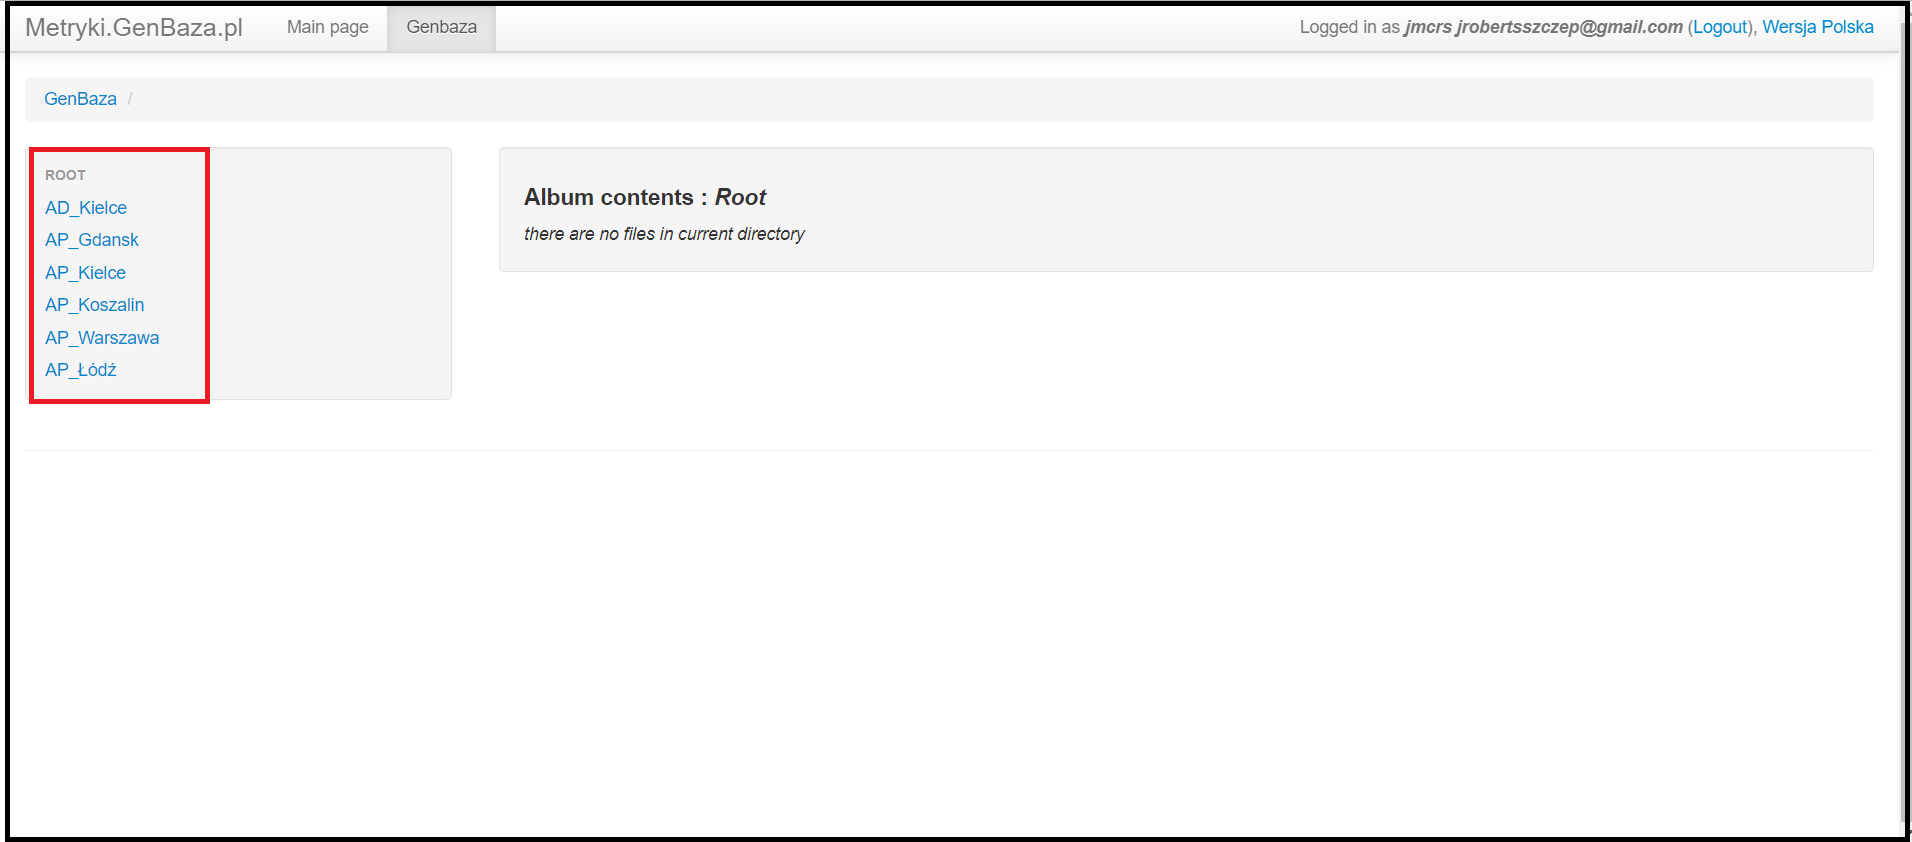
Task: Select the empty directory message text
Action: tap(664, 234)
